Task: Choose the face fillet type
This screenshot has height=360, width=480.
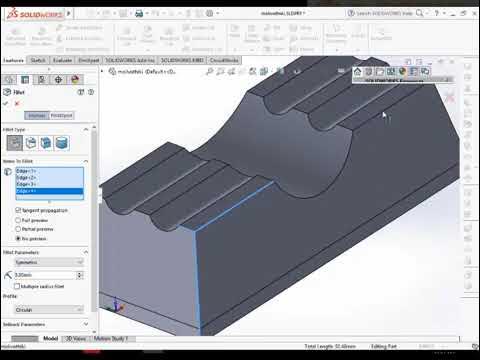Action: 46,143
